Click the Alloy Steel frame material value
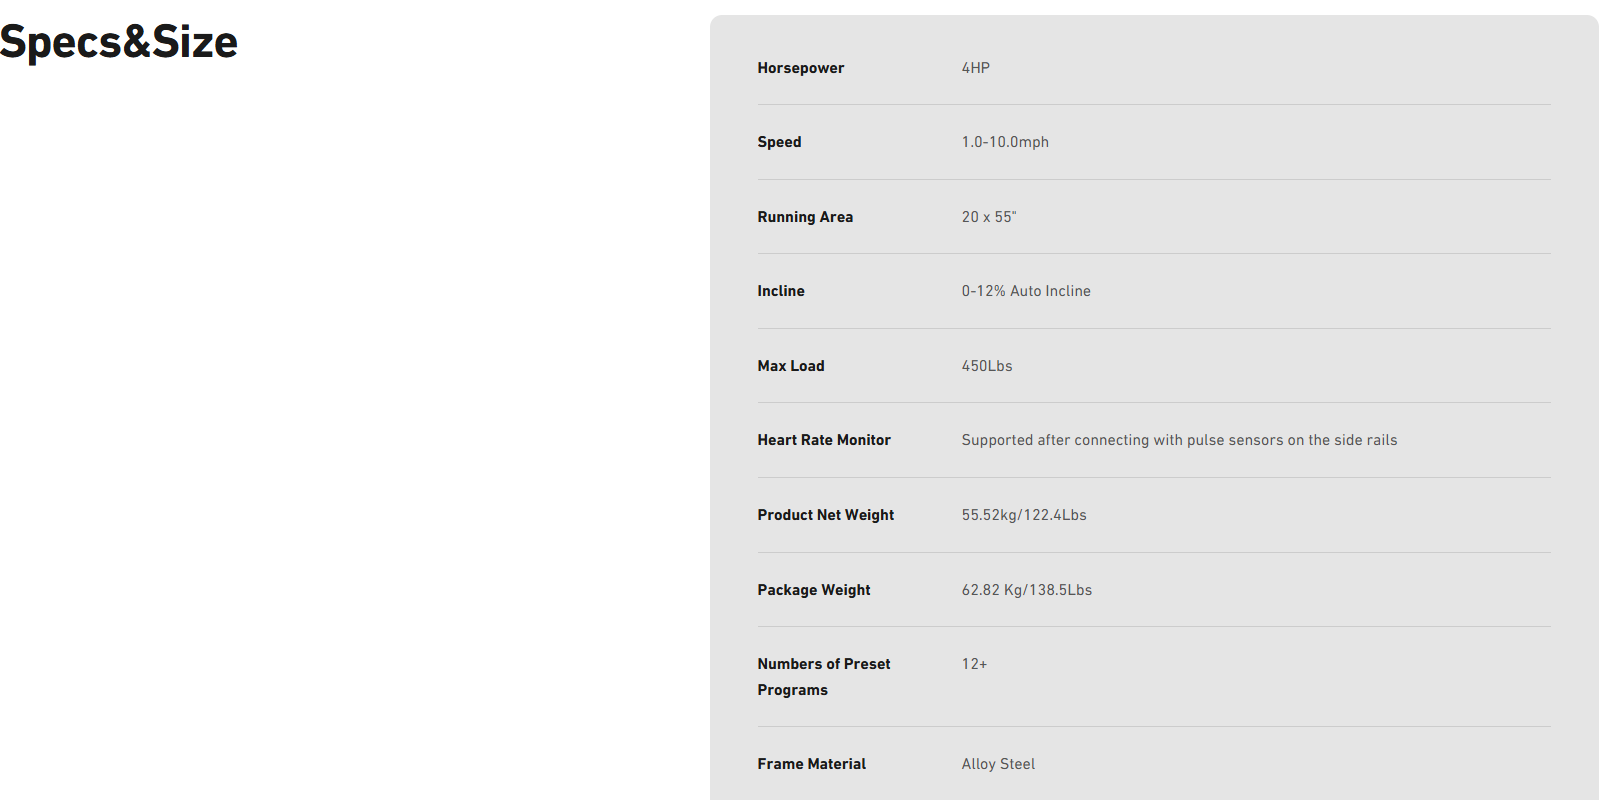1600x800 pixels. coord(998,764)
